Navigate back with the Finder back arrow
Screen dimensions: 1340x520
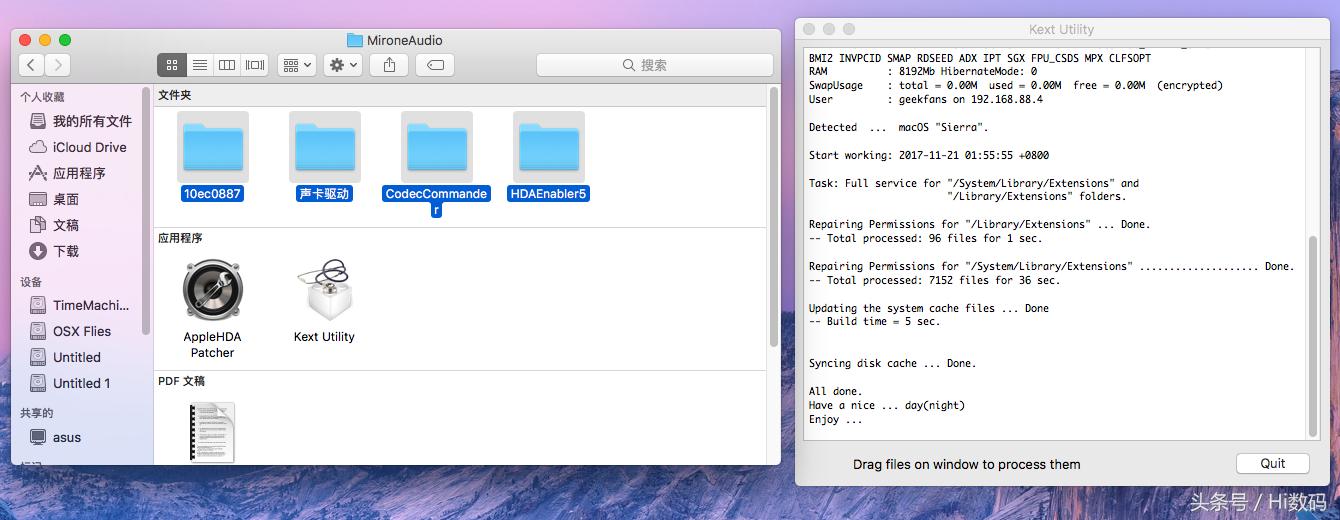tap(32, 65)
